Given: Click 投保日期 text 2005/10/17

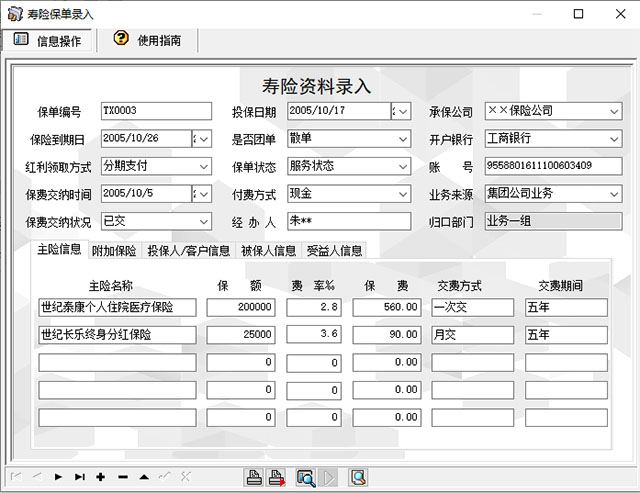Looking at the screenshot, I should [317, 111].
